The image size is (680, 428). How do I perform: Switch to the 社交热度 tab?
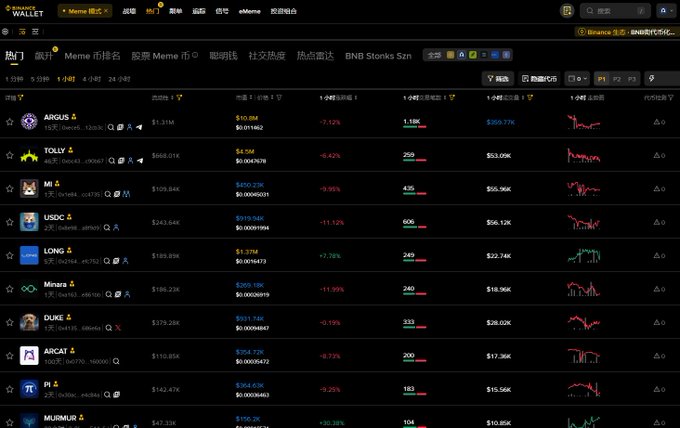coord(267,56)
